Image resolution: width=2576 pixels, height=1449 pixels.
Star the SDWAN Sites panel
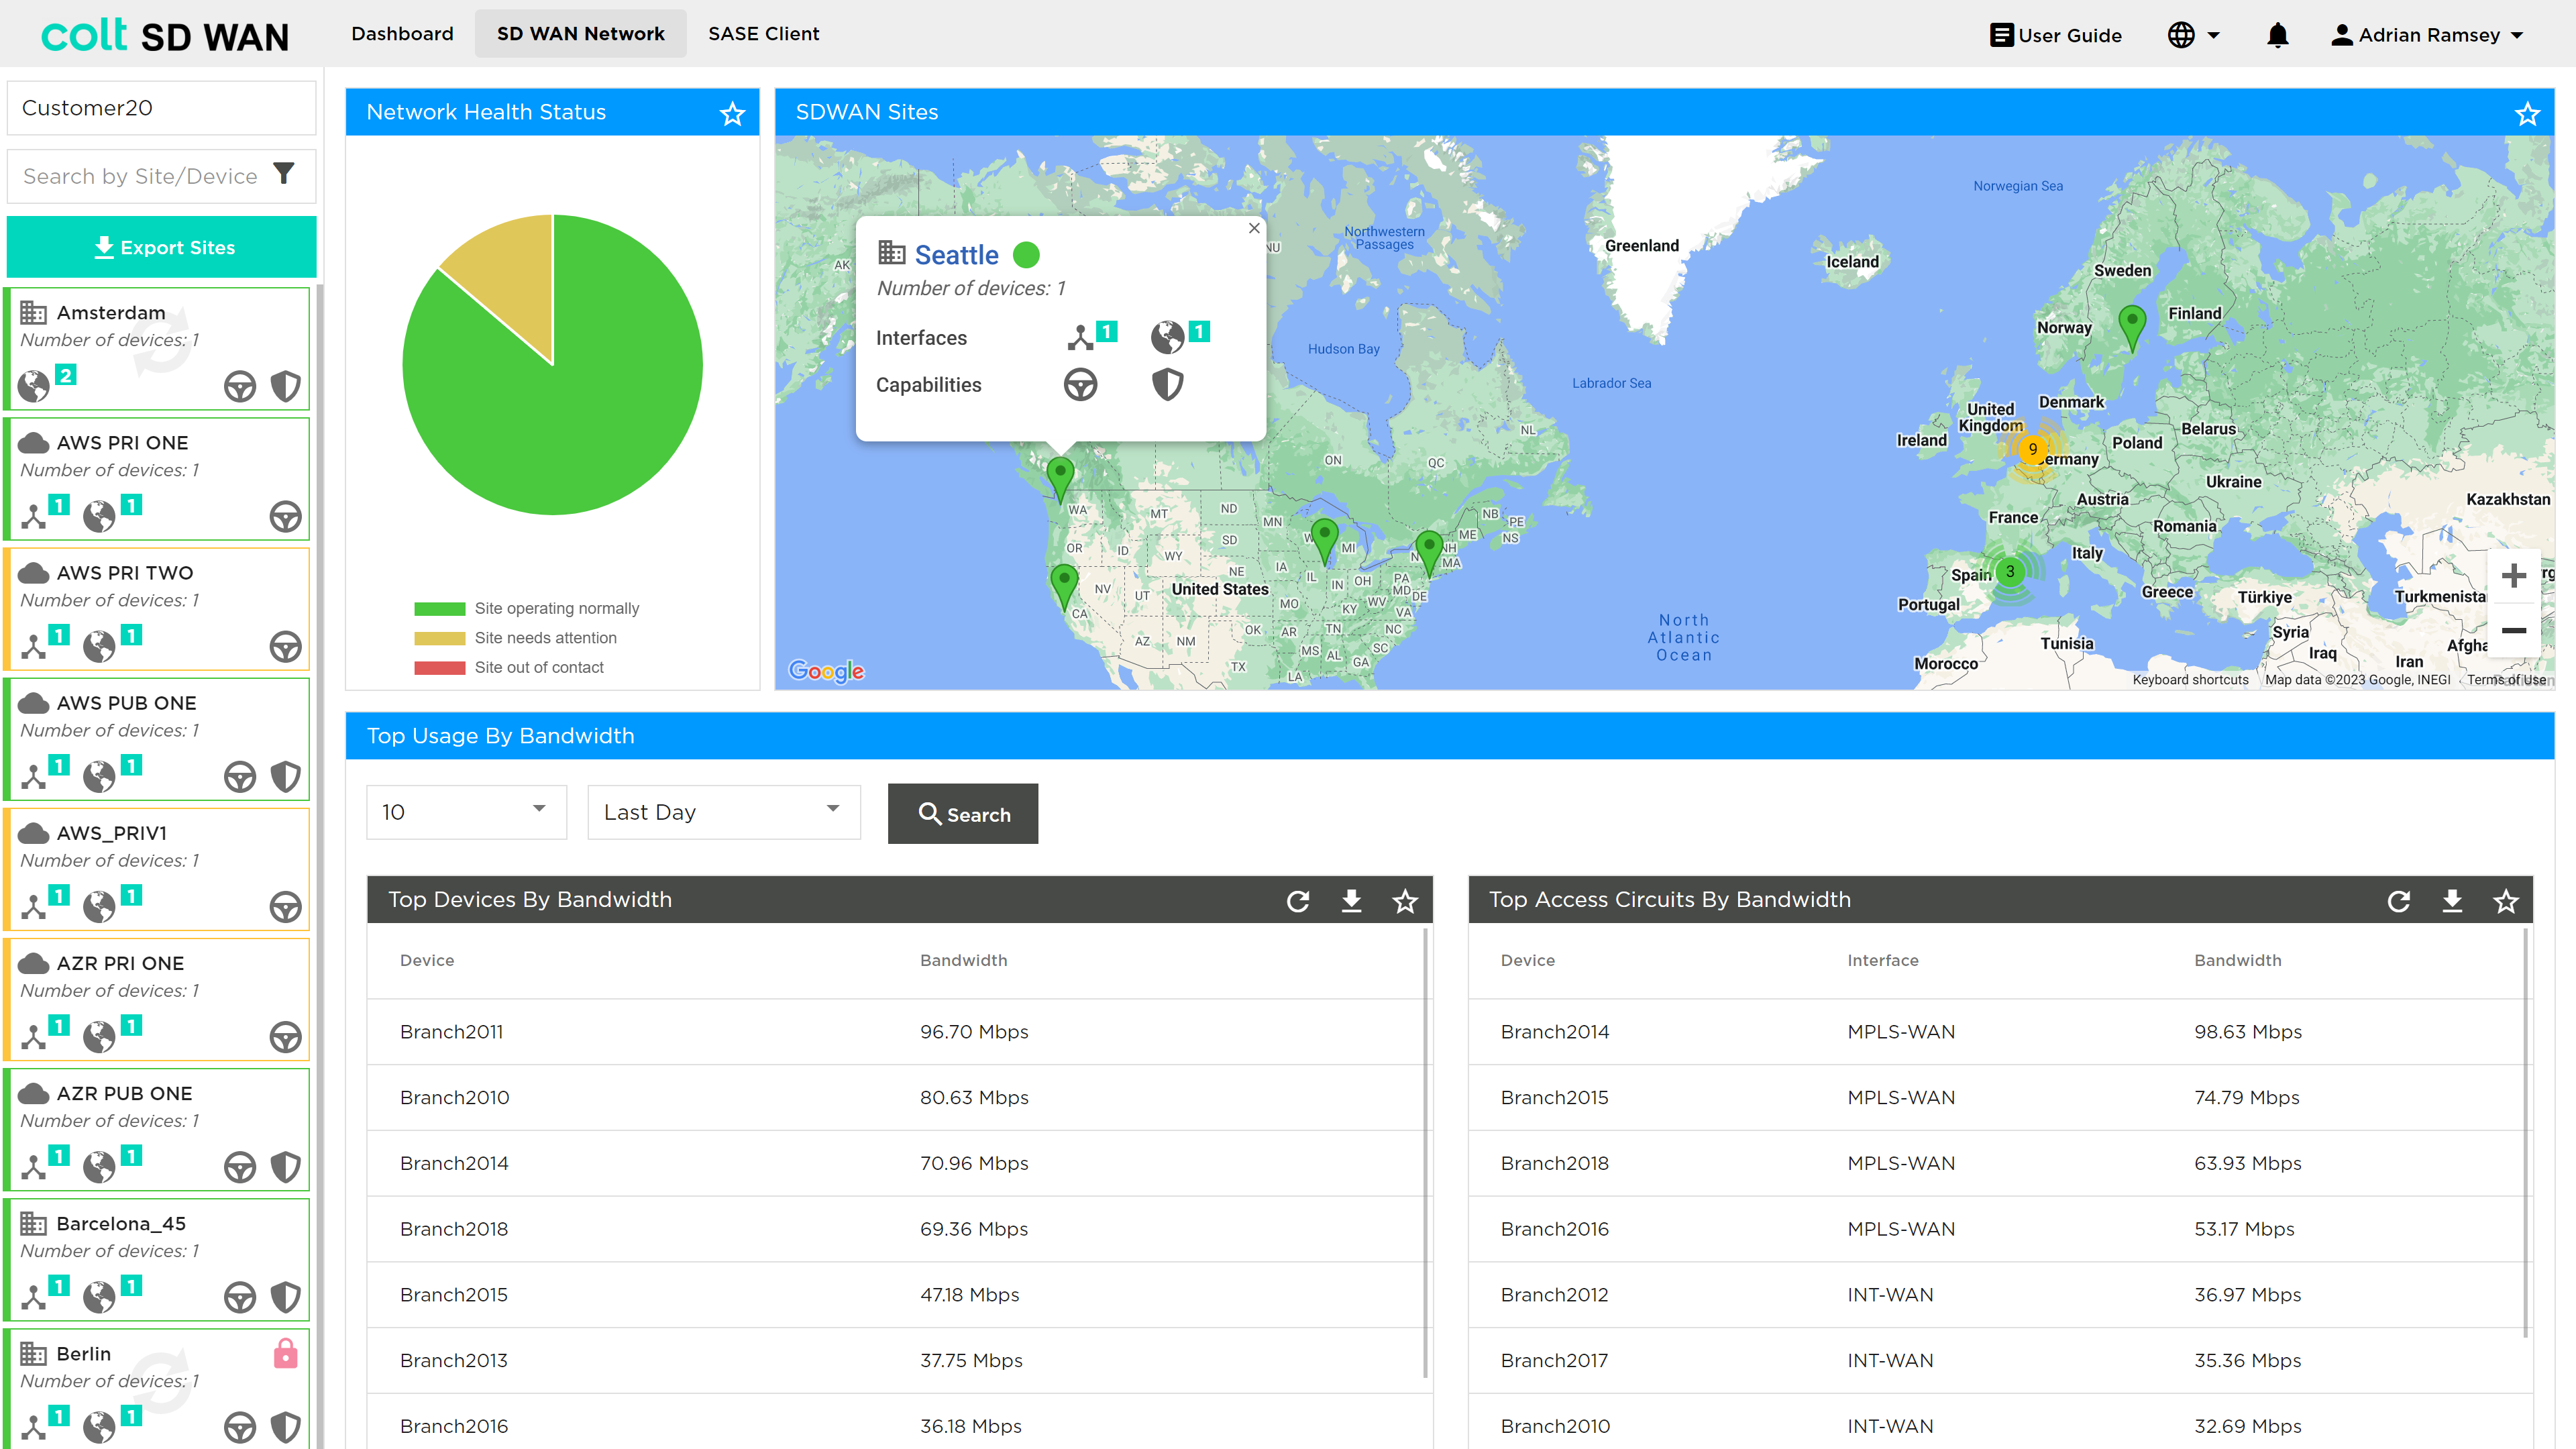2527,113
